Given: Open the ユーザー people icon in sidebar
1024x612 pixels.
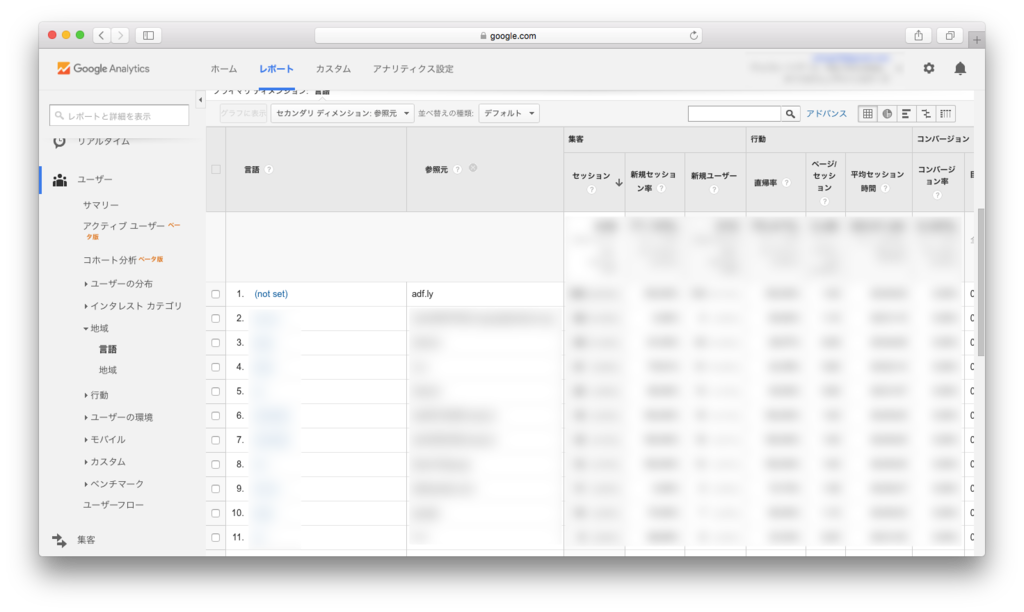Looking at the screenshot, I should 60,180.
